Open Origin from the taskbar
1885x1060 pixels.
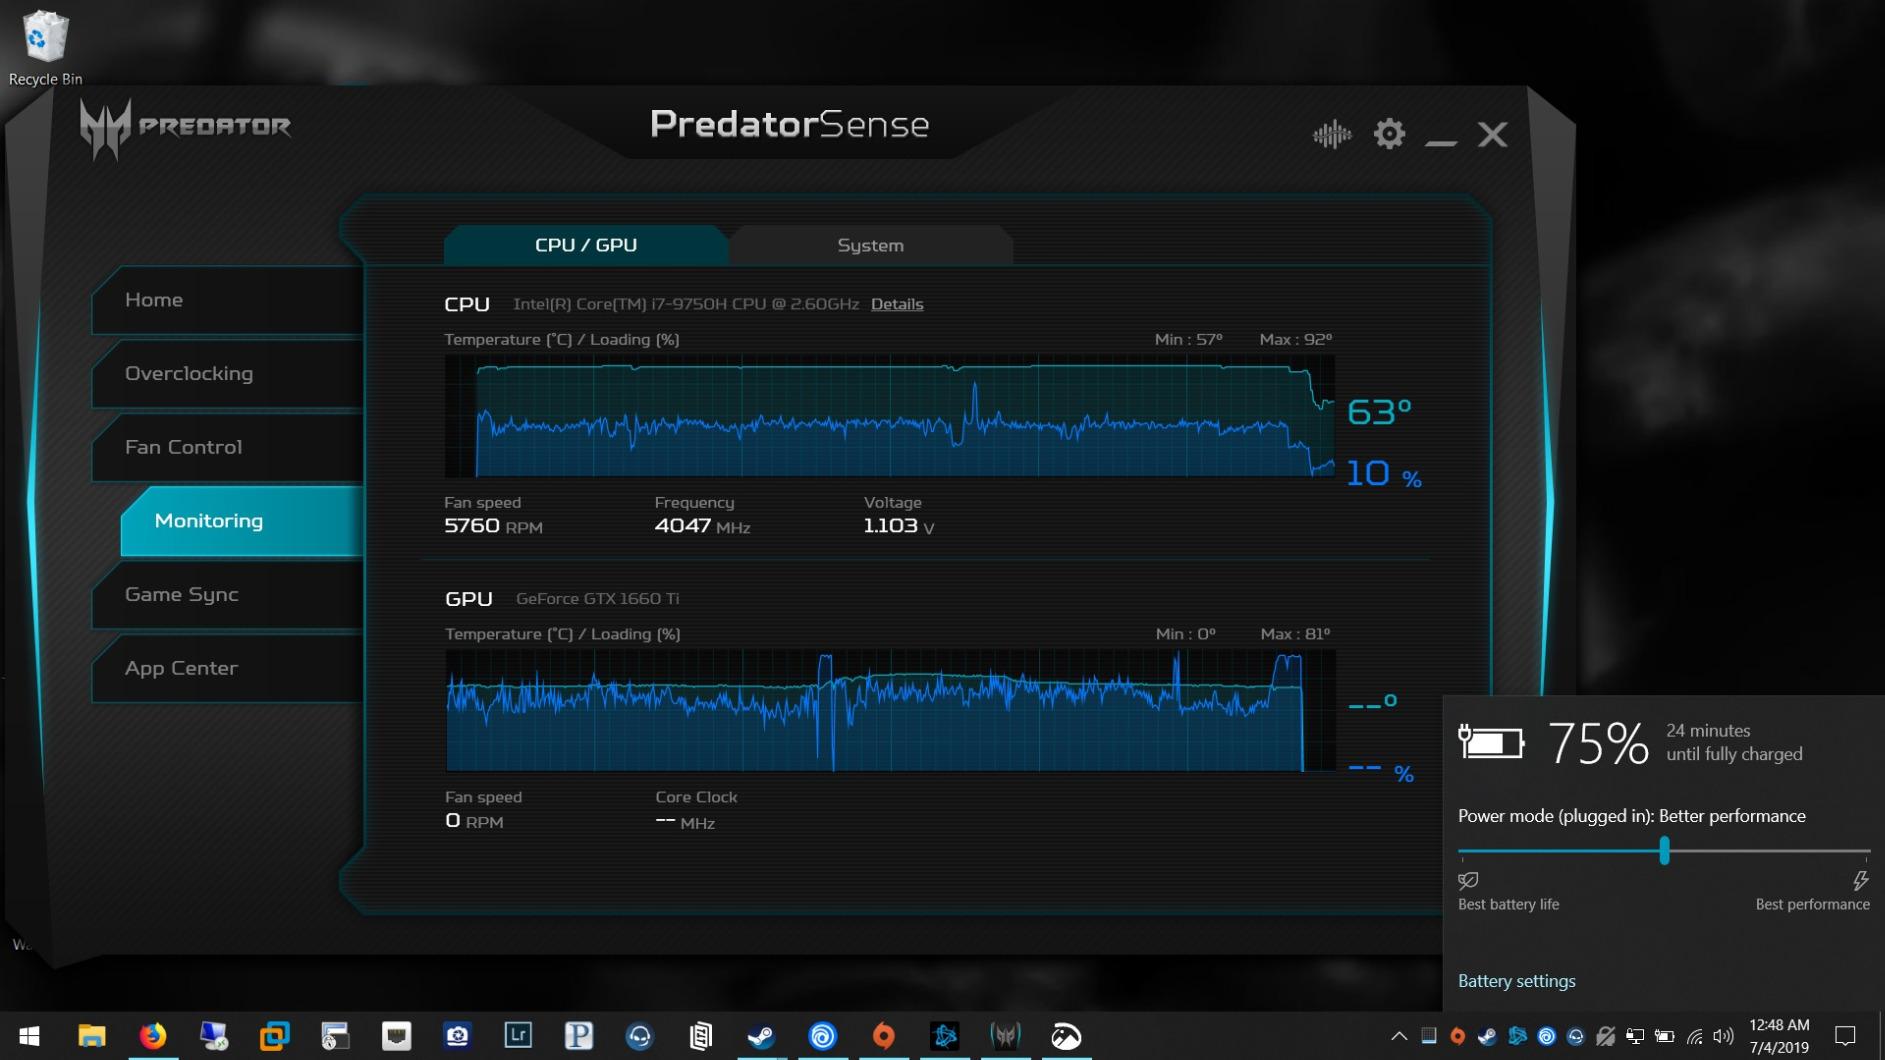883,1036
